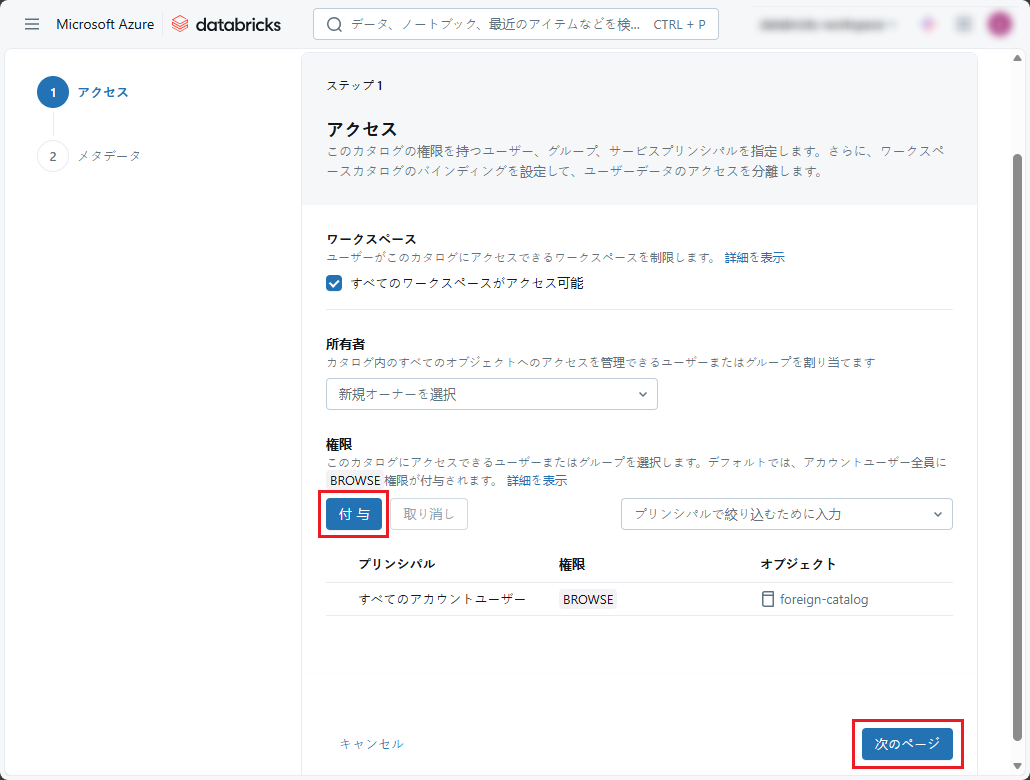Click 次のページ to continue
Viewport: 1030px width, 780px height.
(907, 744)
